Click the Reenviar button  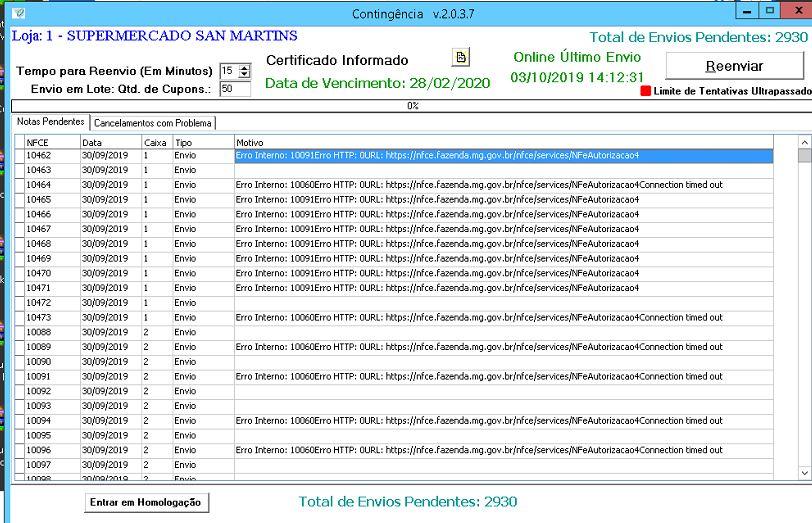(734, 66)
